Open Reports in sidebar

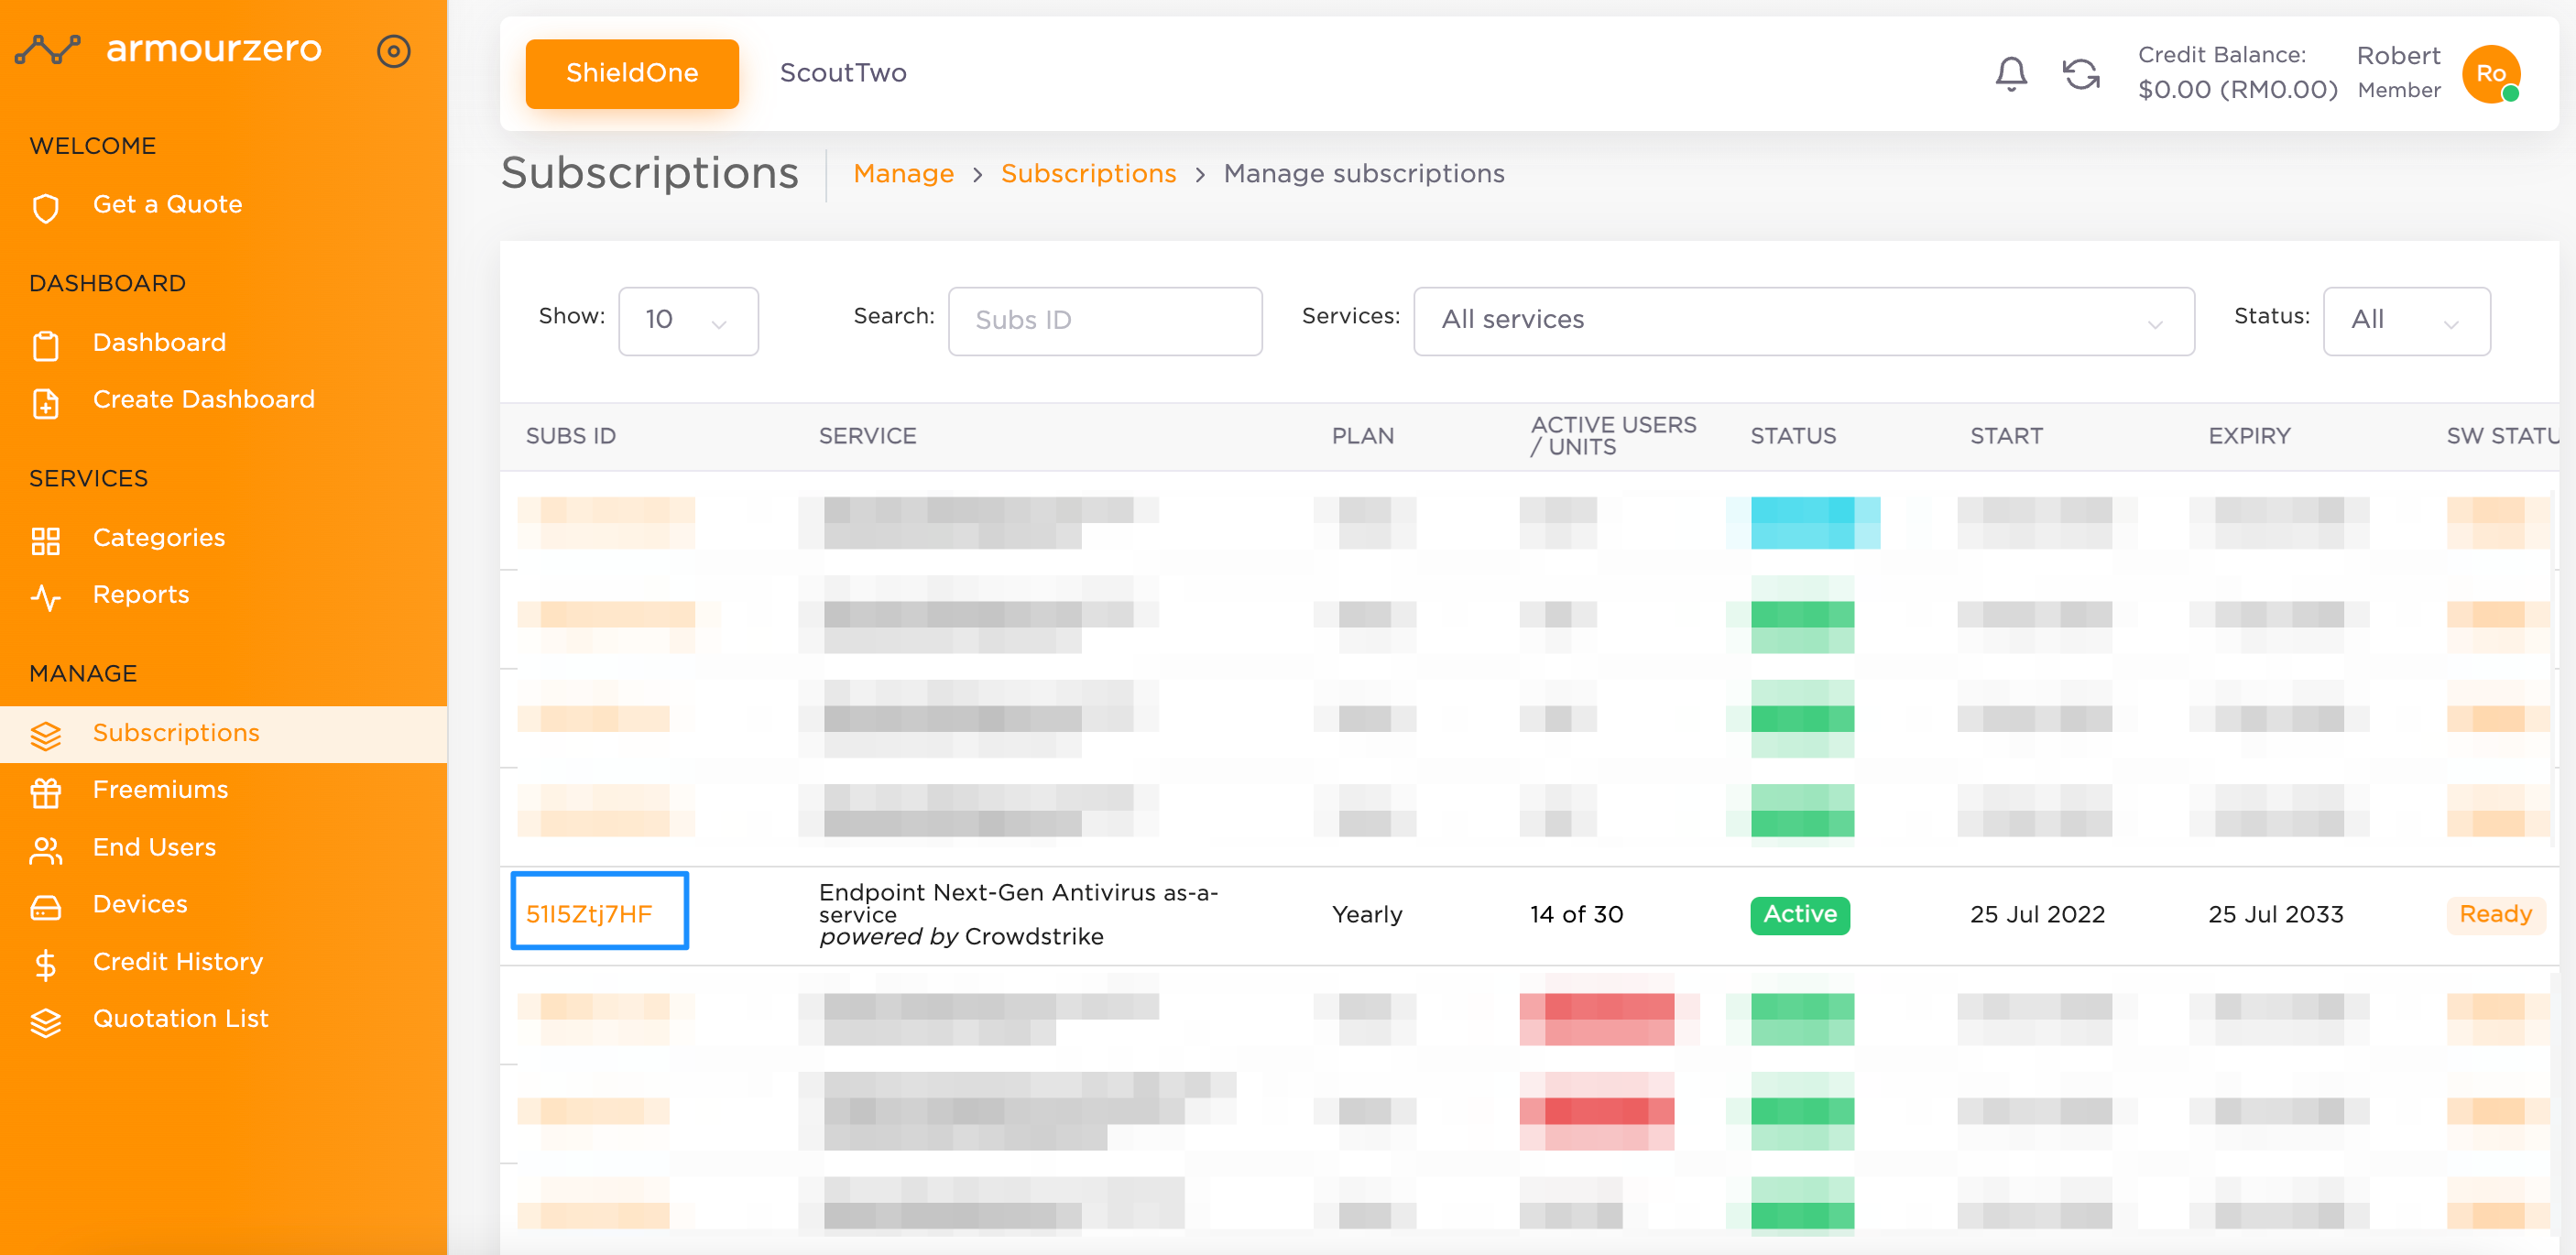coord(141,594)
